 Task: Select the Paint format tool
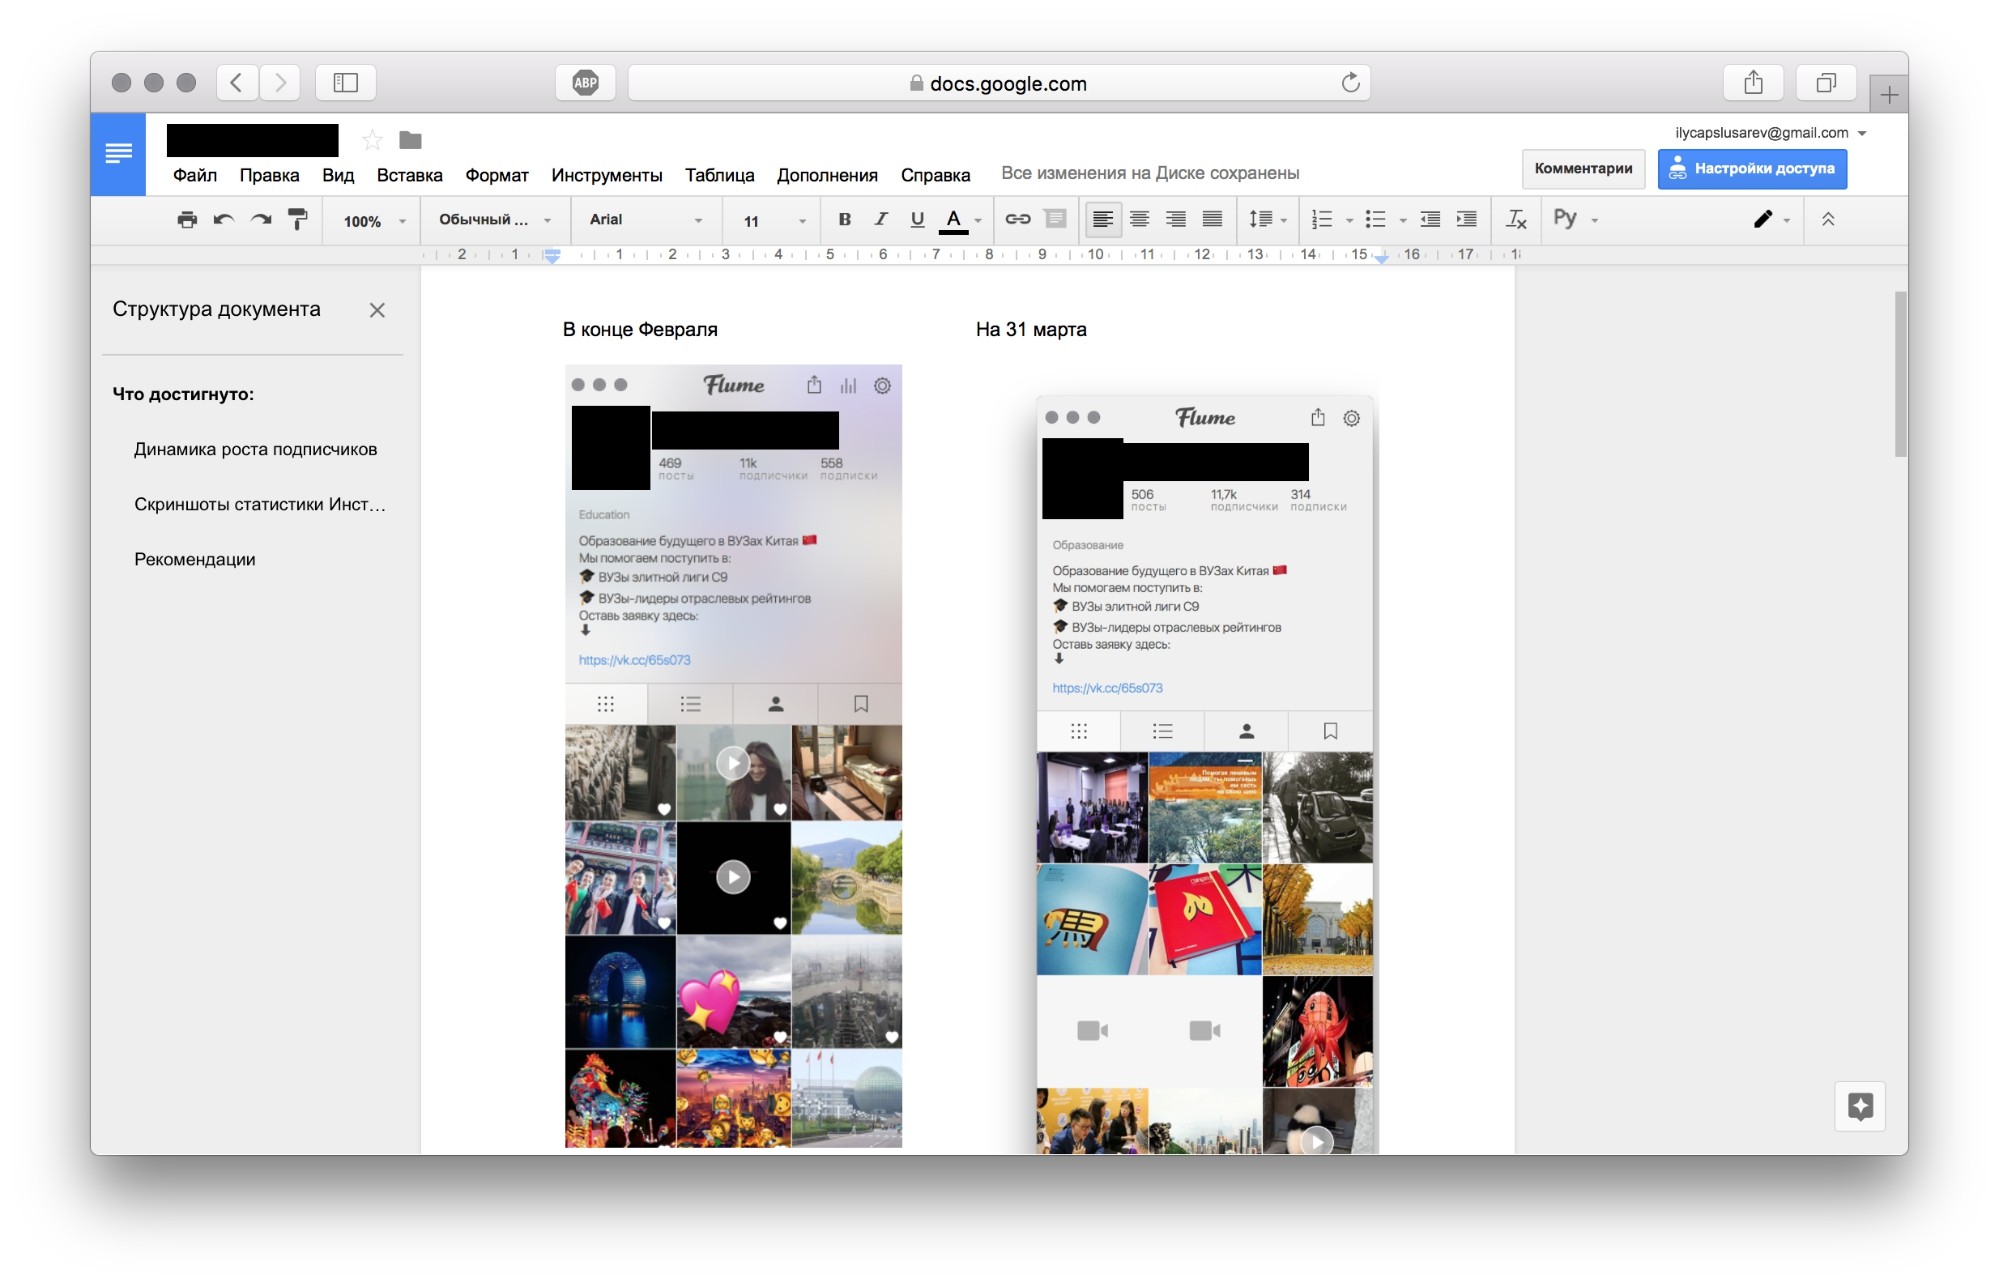click(x=298, y=219)
